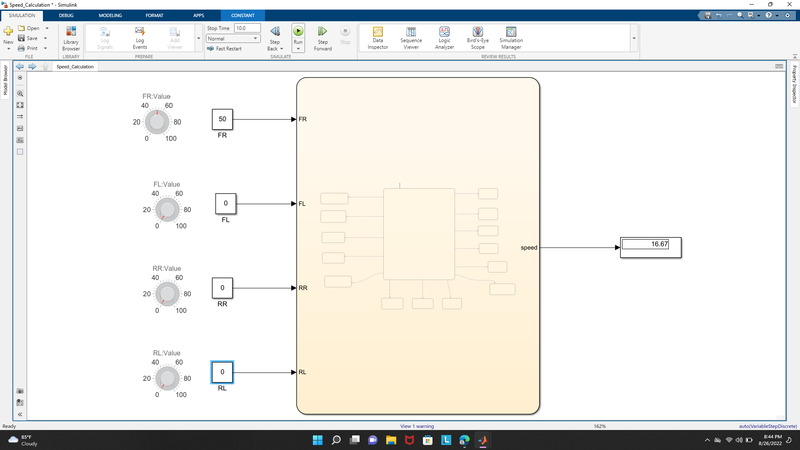Expand the Prepare gallery arrow
Screen dimensions: 800x450
click(198, 38)
